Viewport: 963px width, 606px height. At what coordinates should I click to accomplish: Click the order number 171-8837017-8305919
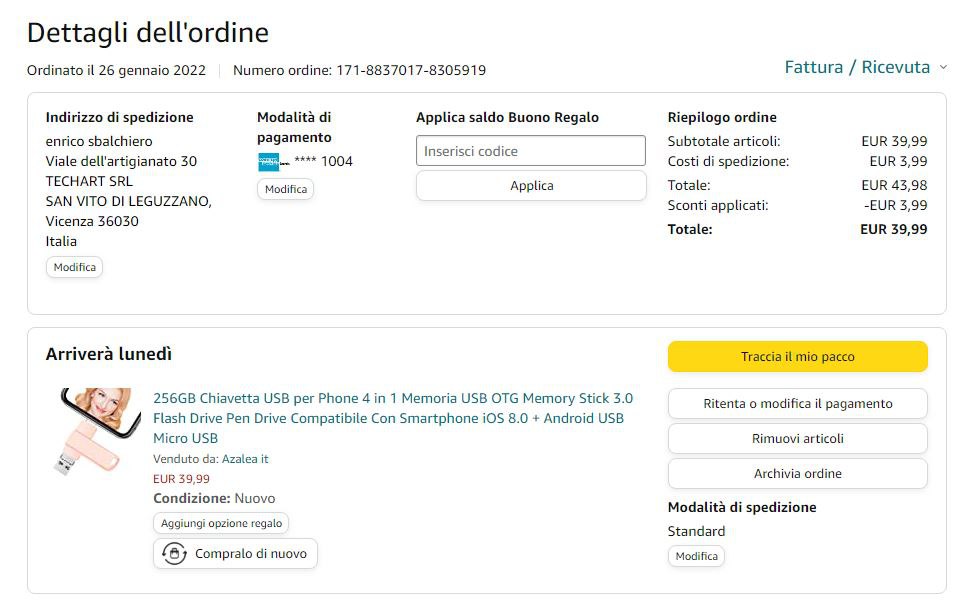pyautogui.click(x=411, y=70)
